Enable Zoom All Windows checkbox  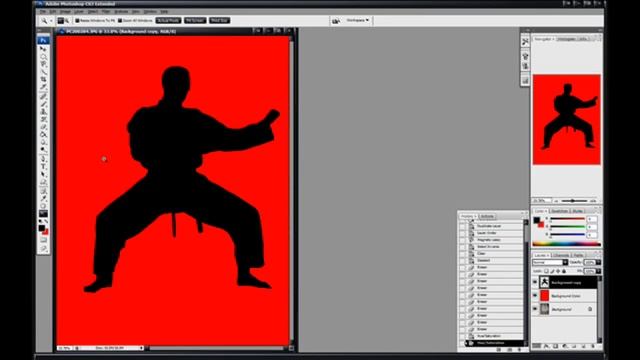120,20
